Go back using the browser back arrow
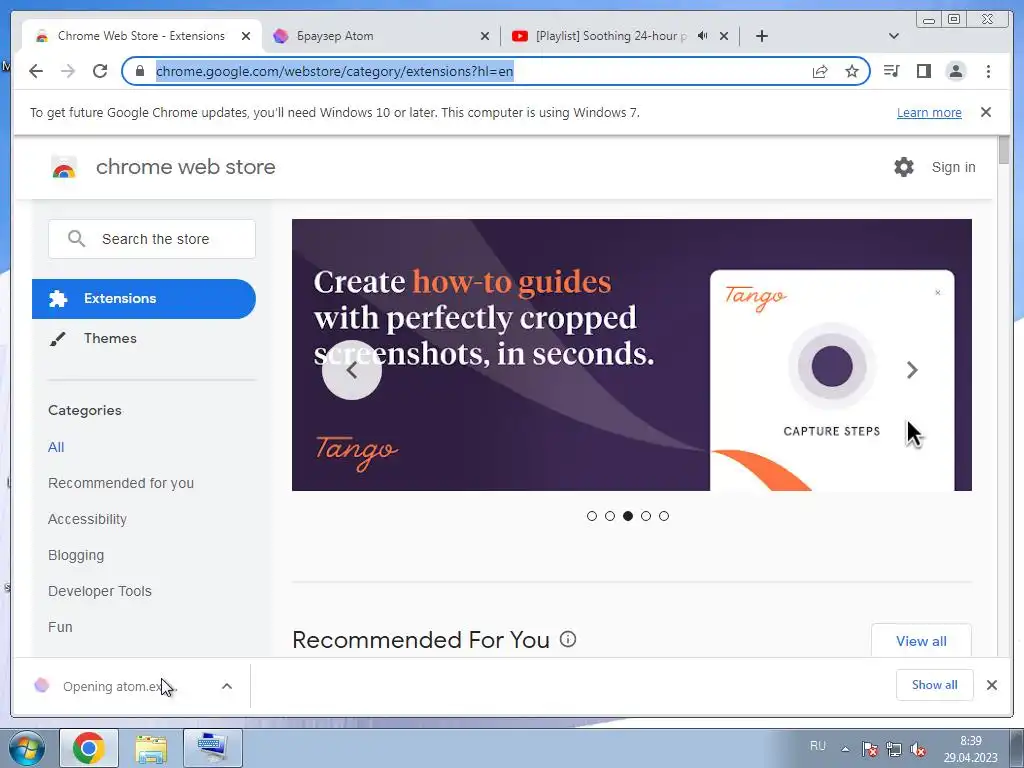 click(x=36, y=71)
